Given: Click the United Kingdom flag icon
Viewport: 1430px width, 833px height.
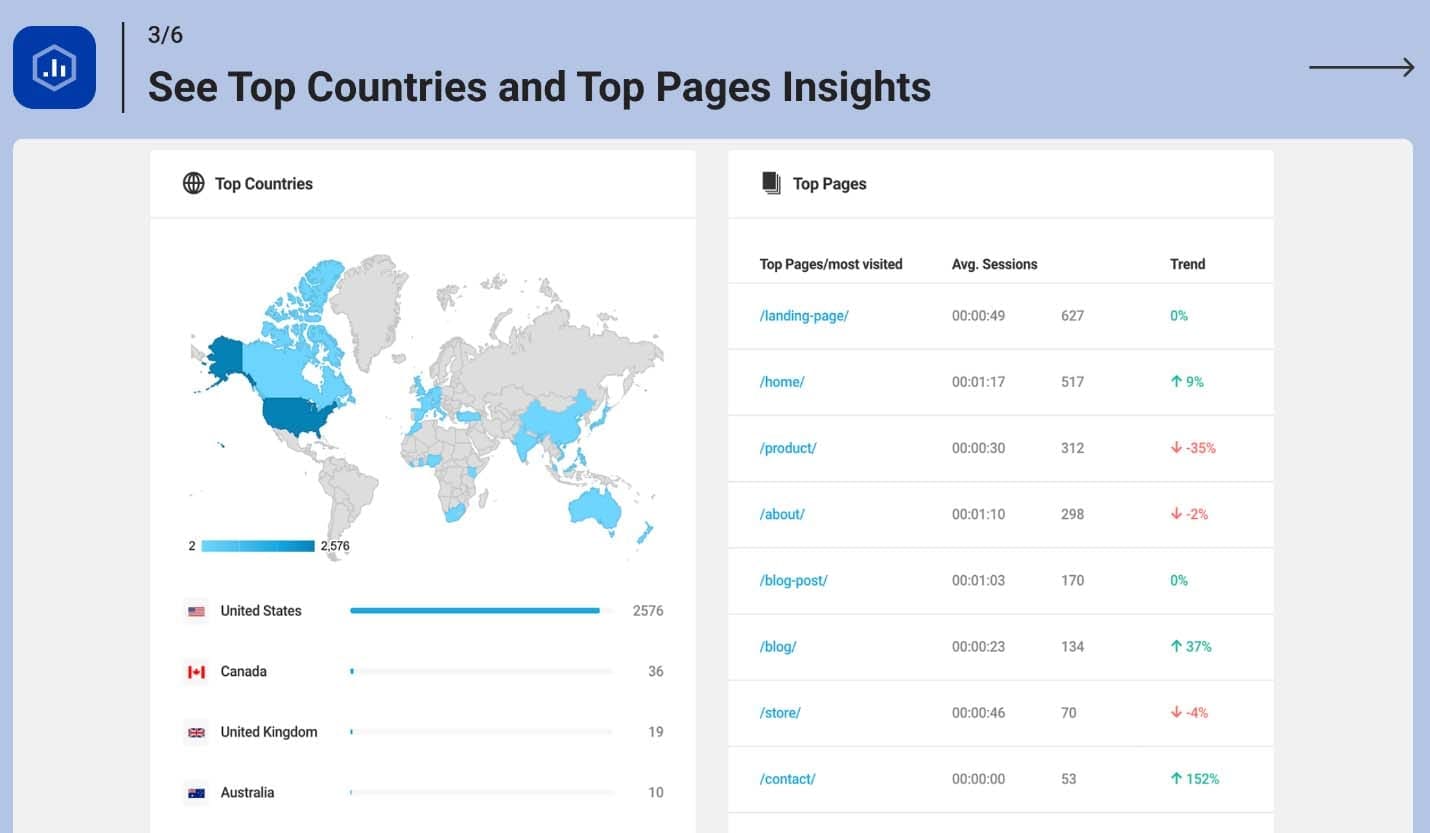Looking at the screenshot, I should point(196,732).
